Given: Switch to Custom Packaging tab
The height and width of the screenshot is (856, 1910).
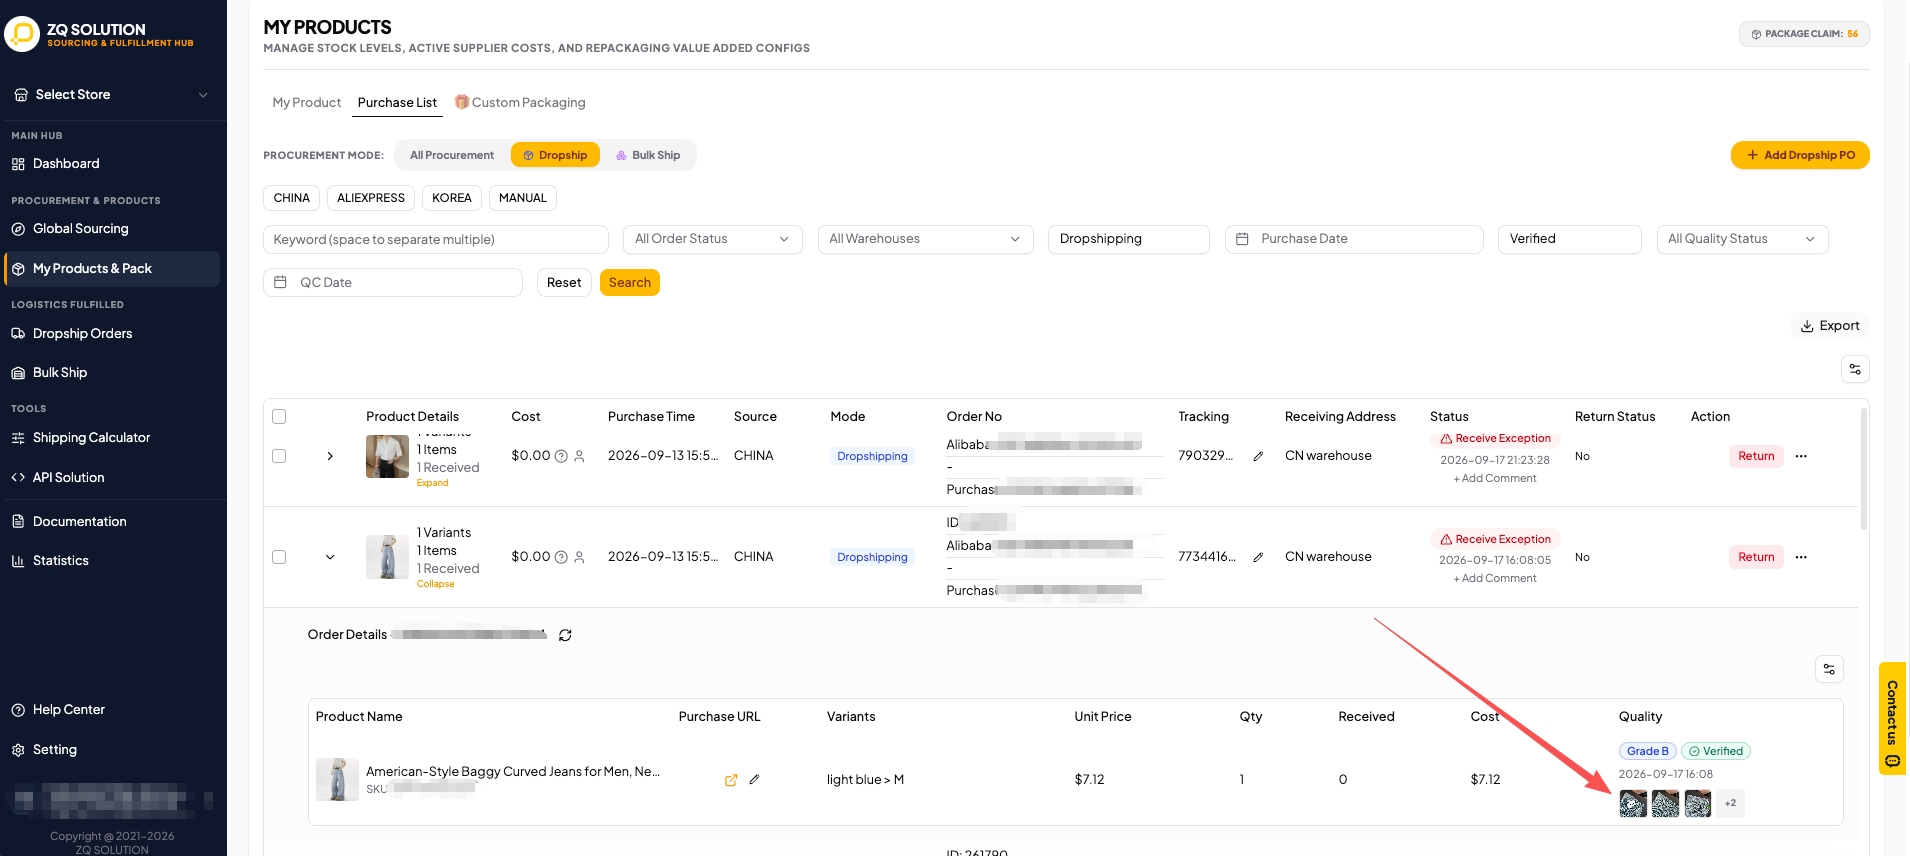Looking at the screenshot, I should pyautogui.click(x=520, y=103).
